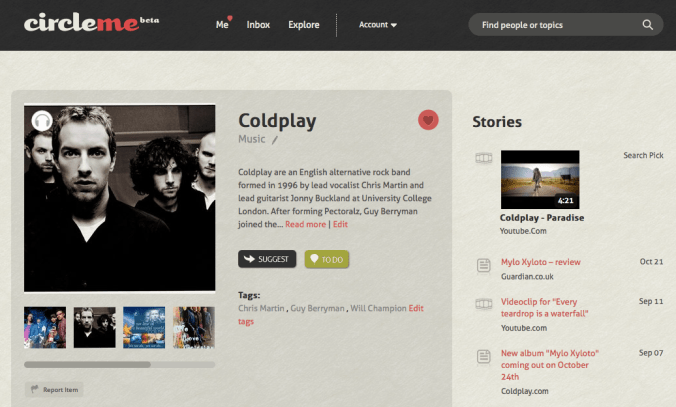Focus the Find people or topics field
676x407 pixels.
point(560,25)
